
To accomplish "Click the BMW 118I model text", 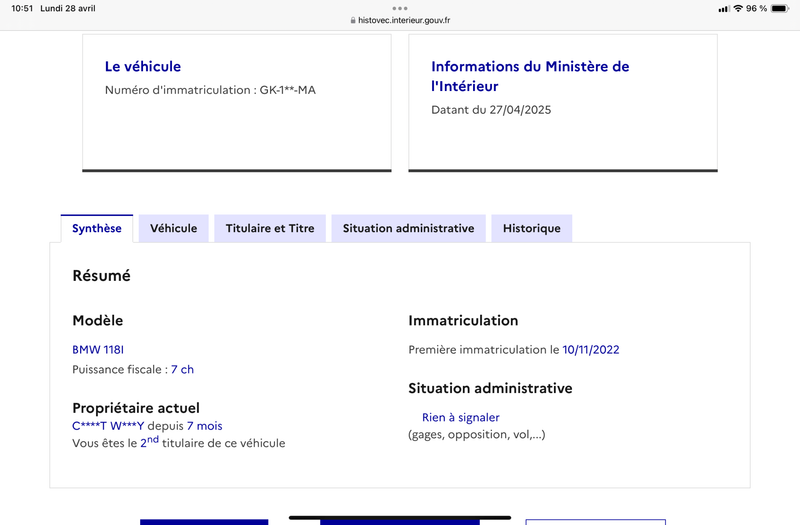I will tap(98, 350).
